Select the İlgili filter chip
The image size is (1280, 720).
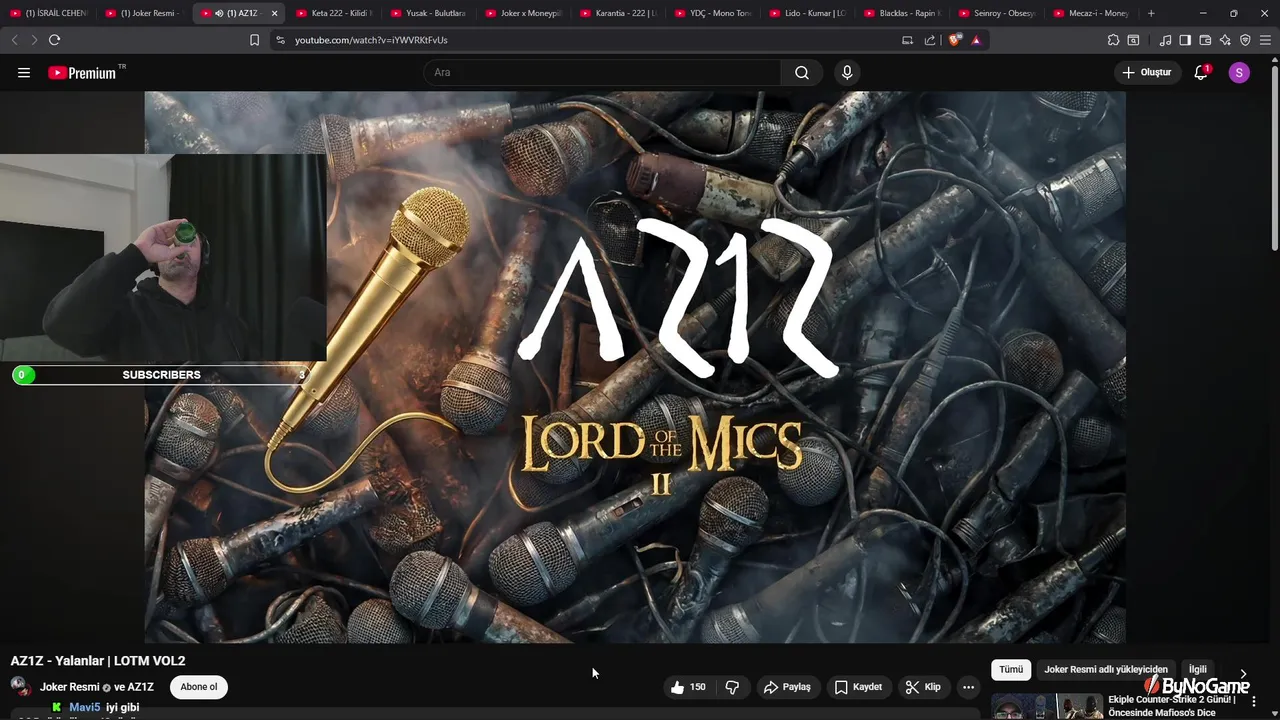click(1198, 670)
